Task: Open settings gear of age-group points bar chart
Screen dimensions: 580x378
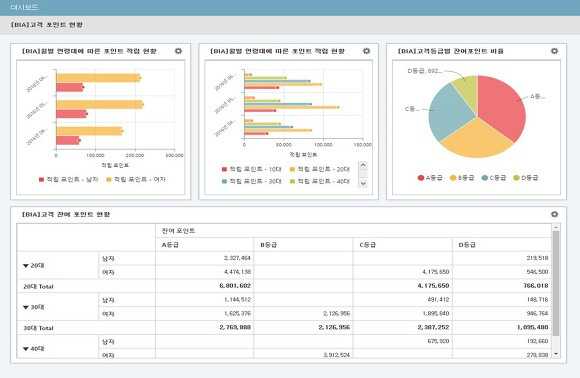Action: point(366,51)
